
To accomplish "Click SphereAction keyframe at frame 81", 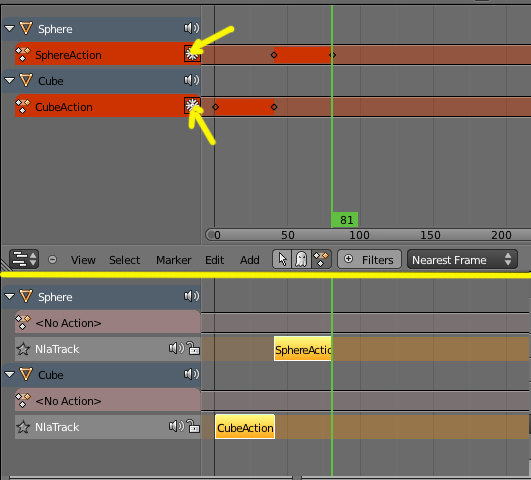I will (332, 55).
